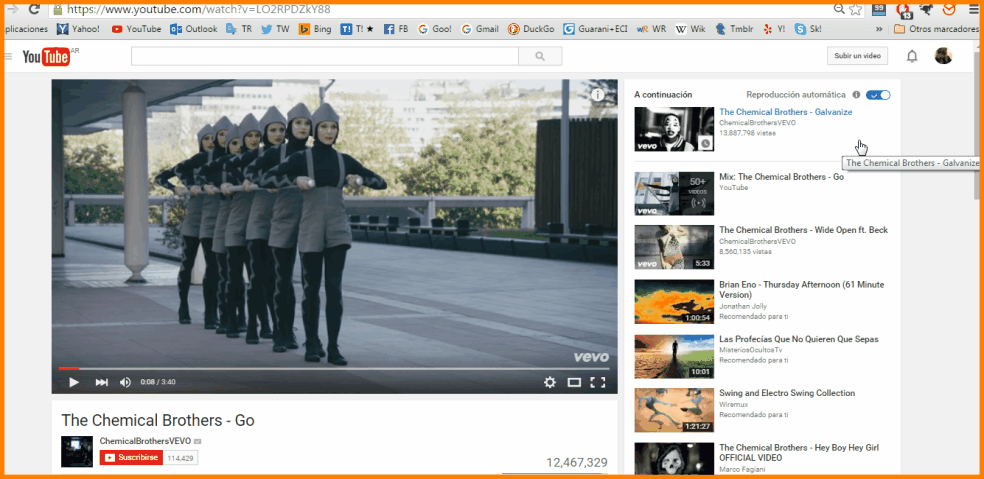Click the channel avatar below the video
The image size is (984, 479).
tap(77, 451)
